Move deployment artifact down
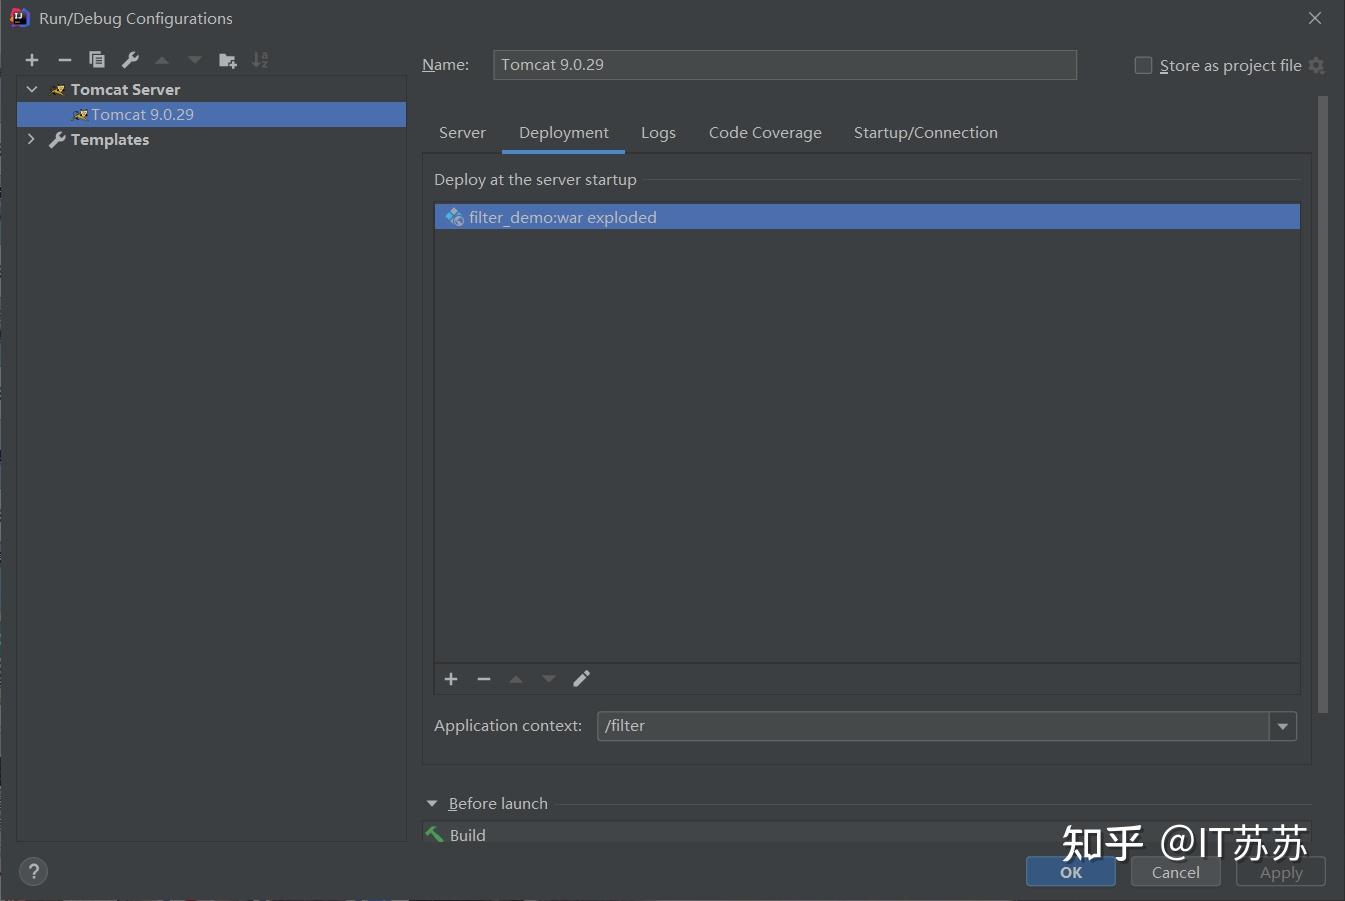 coord(549,679)
